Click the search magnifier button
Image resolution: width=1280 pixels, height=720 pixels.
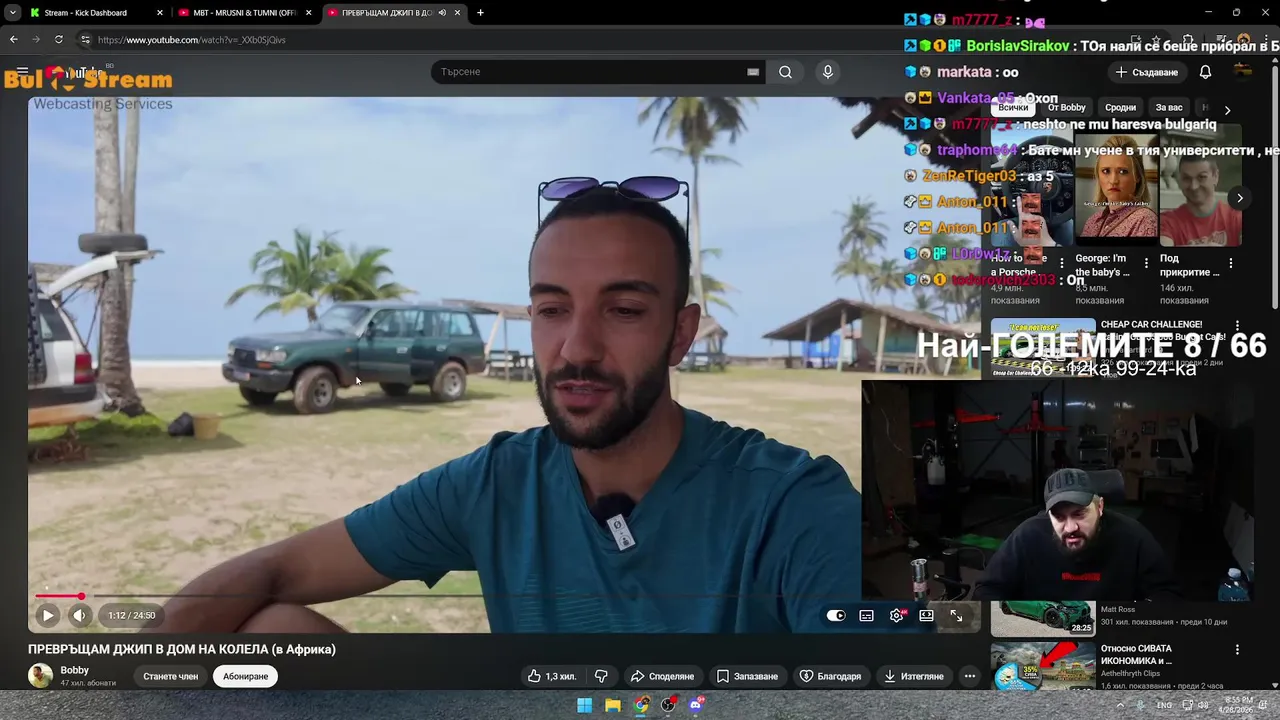coord(785,72)
